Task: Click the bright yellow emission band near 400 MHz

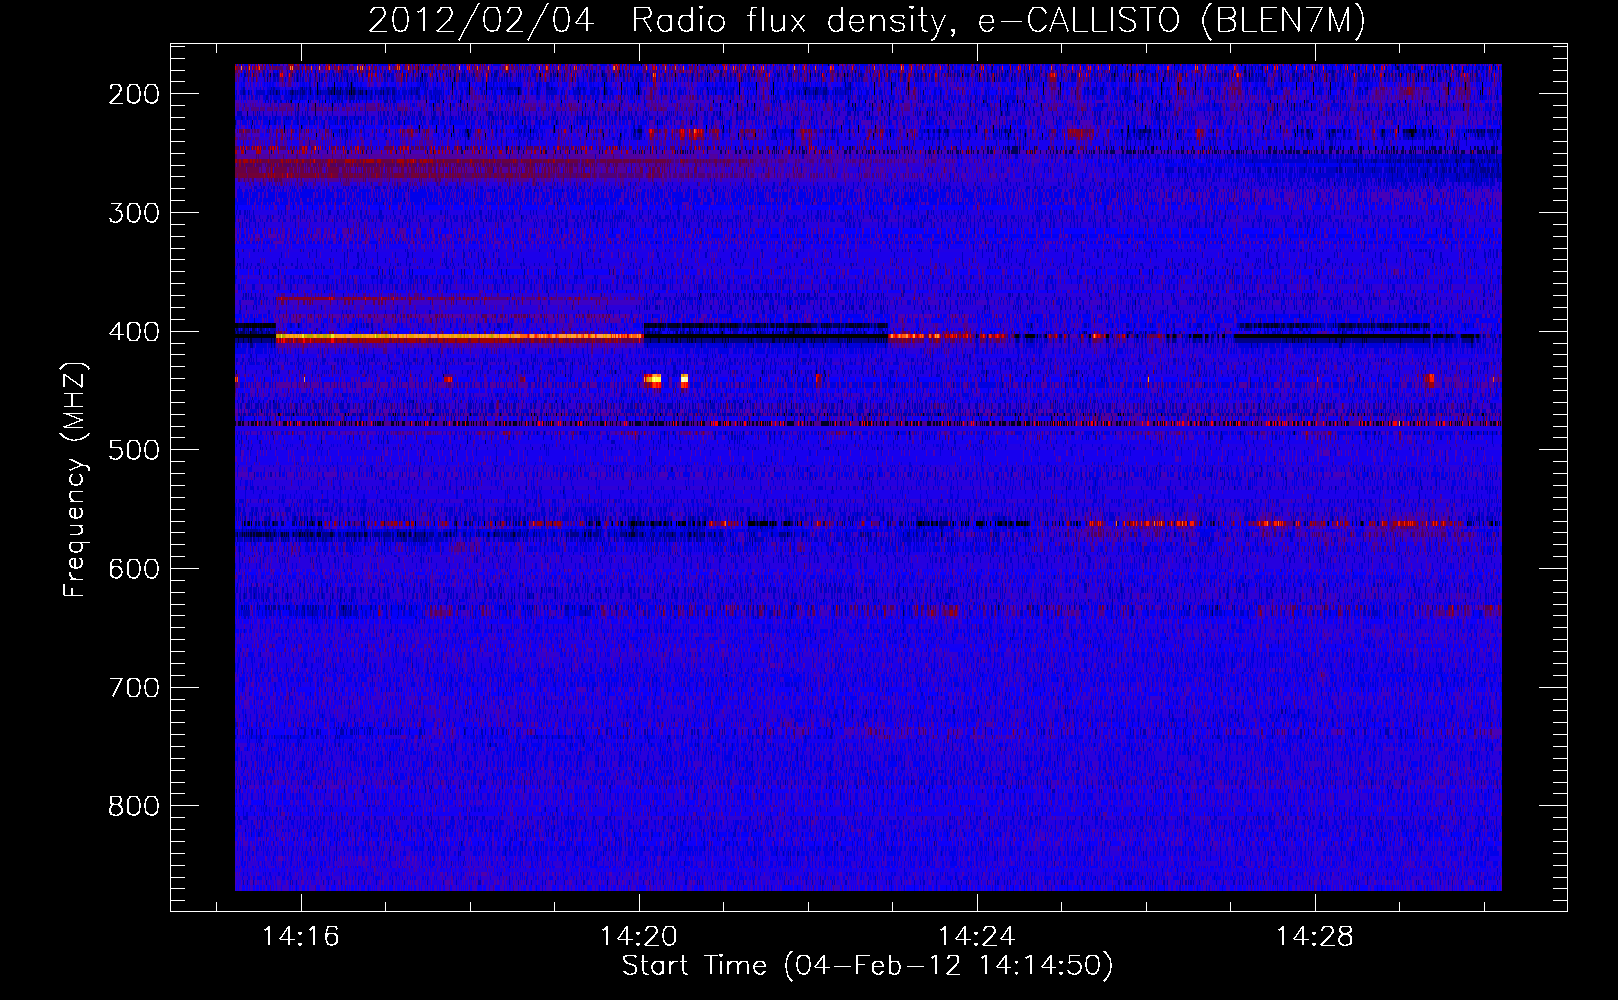Action: tap(458, 338)
